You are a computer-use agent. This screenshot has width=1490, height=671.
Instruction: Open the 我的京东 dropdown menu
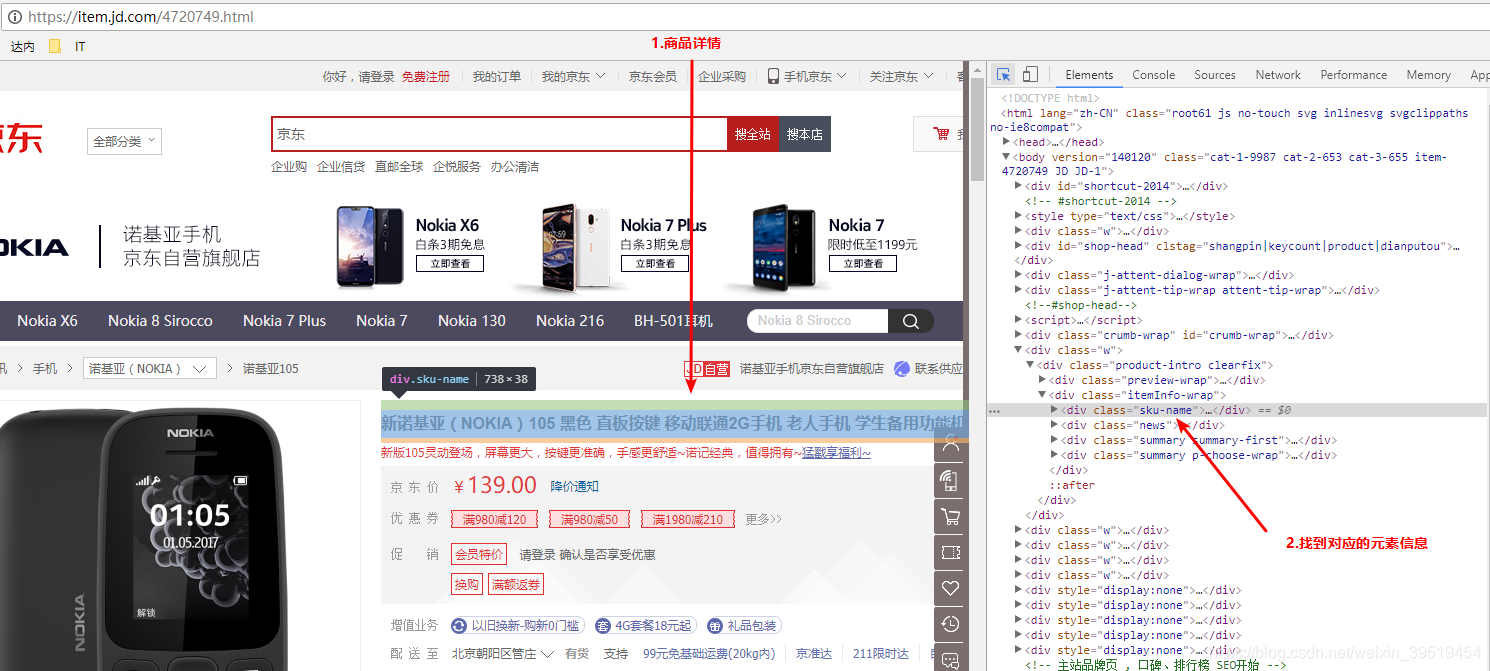pos(573,76)
